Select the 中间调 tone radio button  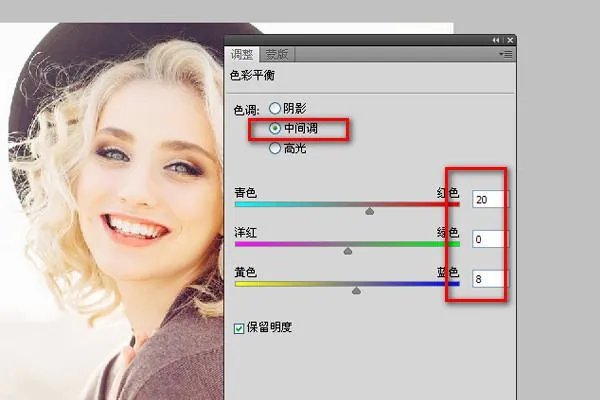(x=274, y=128)
